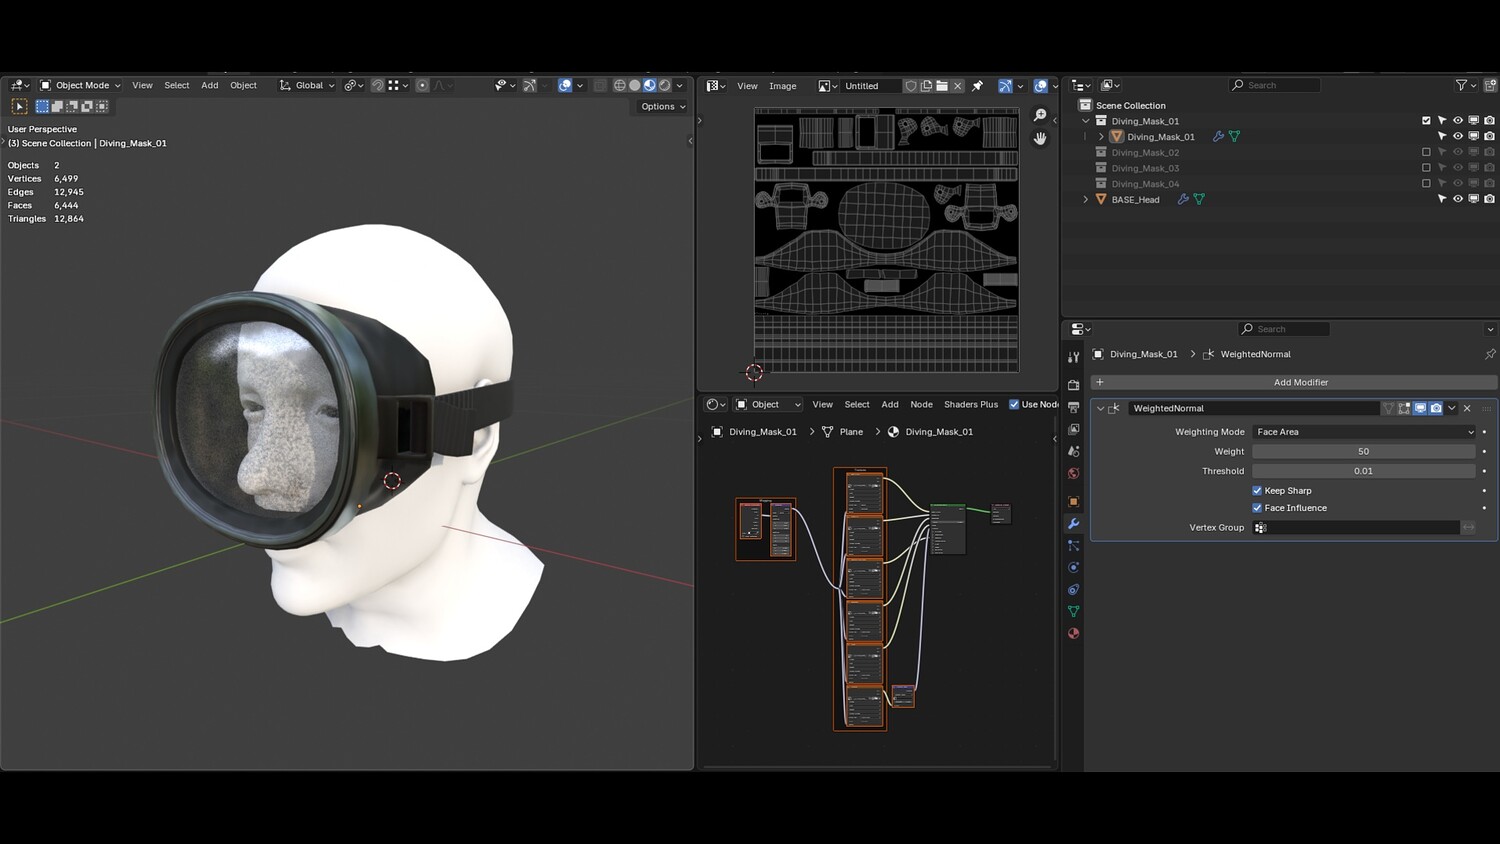Click the Weight value slider
Screen dimensions: 1500x844
point(1363,452)
